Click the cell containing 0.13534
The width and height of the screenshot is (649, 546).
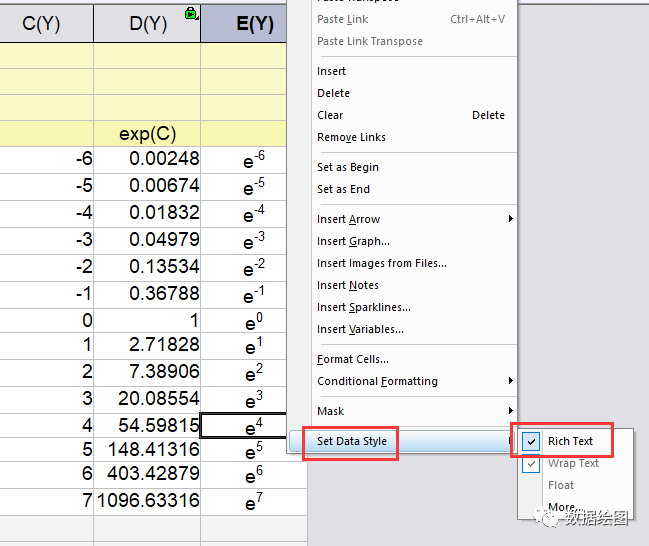(147, 267)
